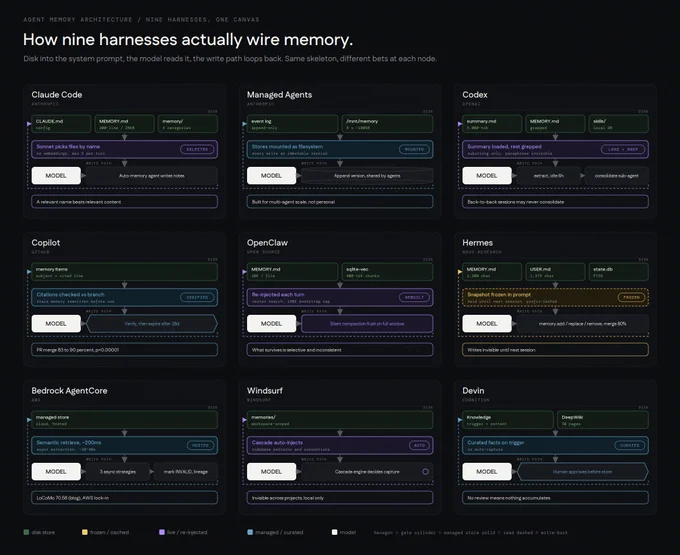Click the MODEL box in Copilot card
This screenshot has width=680, height=555.
tap(56, 323)
